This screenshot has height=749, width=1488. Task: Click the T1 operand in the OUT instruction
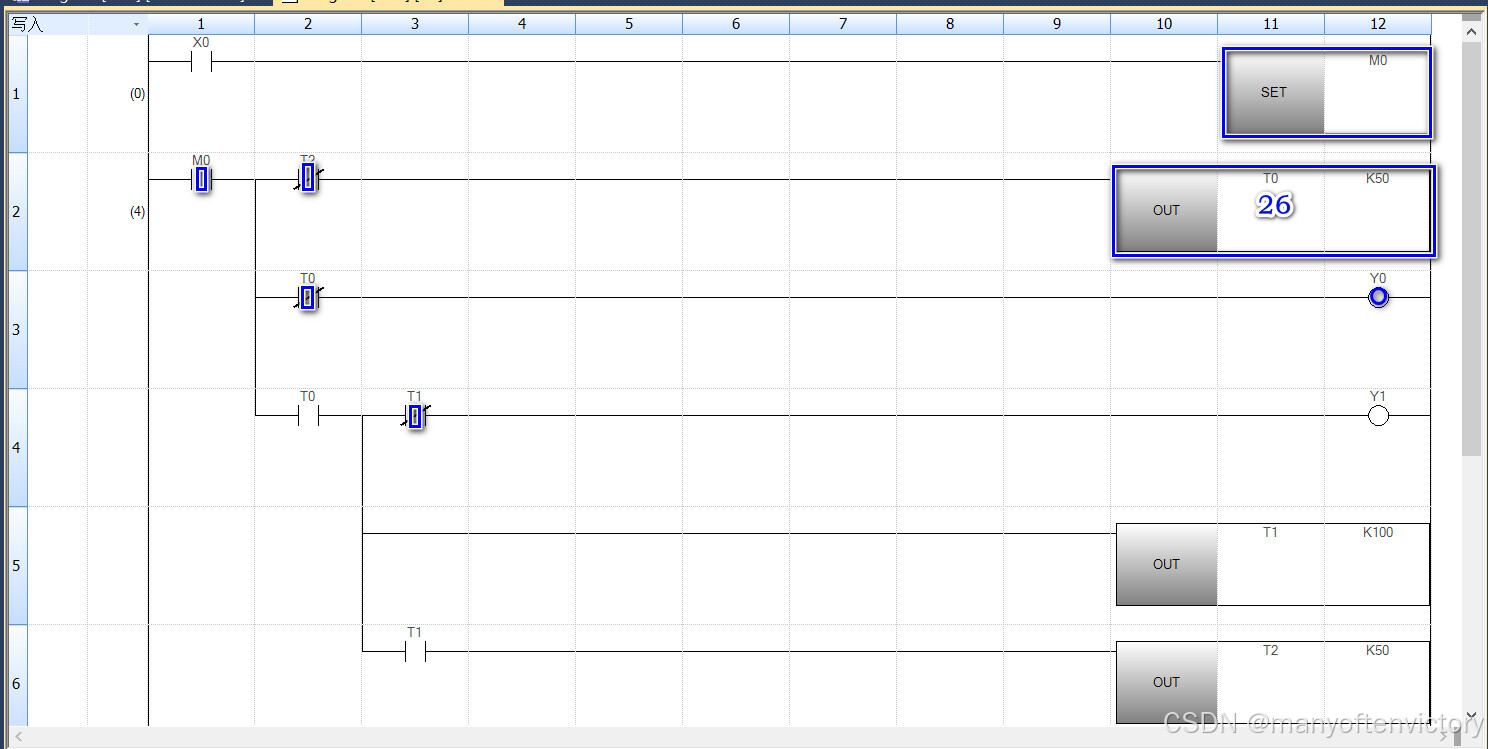click(1270, 532)
